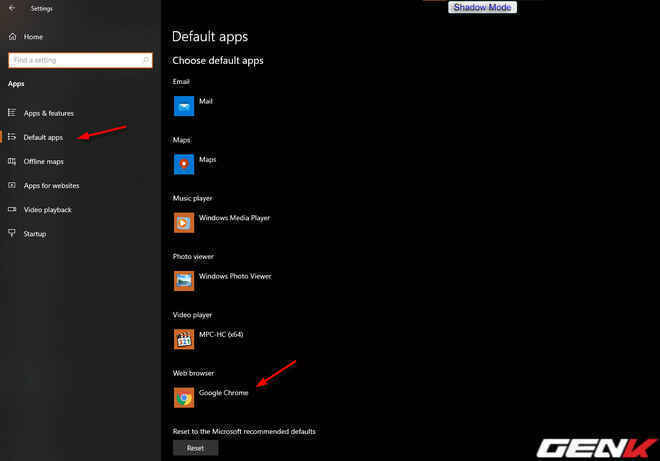Image resolution: width=660 pixels, height=461 pixels.
Task: Click the Default apps sidebar icon
Action: [x=12, y=137]
